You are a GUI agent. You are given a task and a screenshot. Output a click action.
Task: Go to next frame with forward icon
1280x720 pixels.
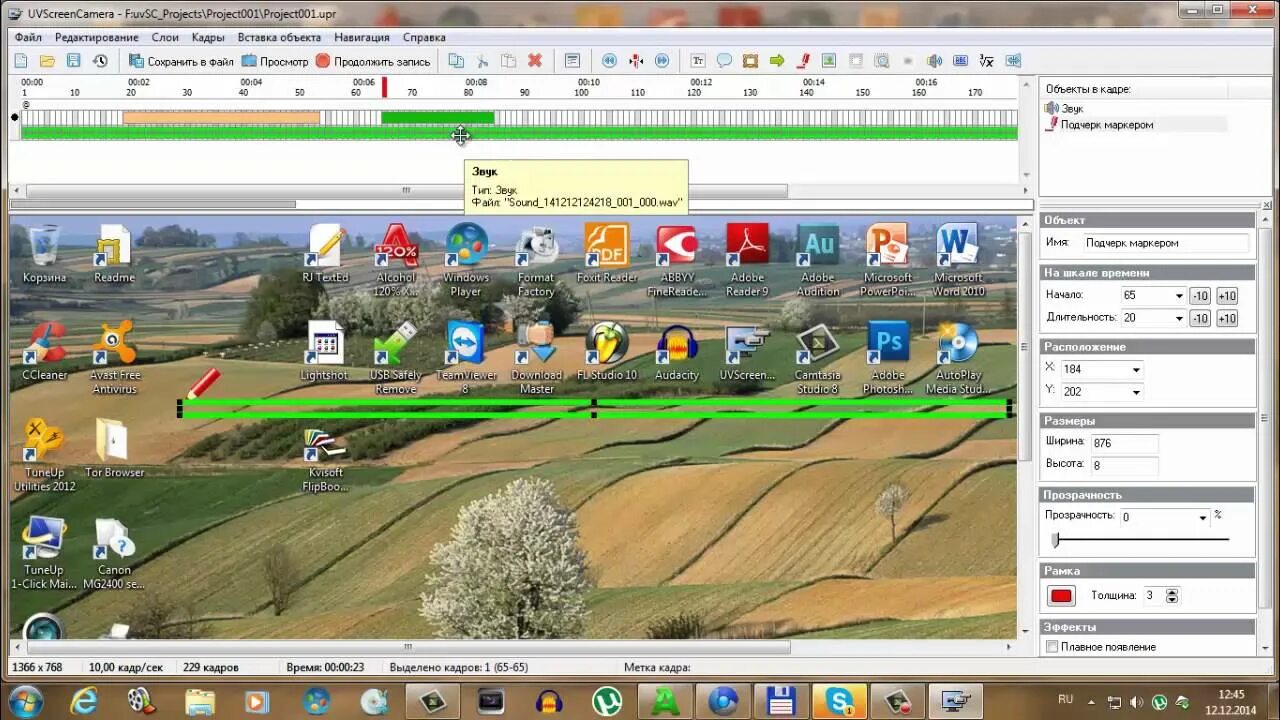[x=661, y=61]
